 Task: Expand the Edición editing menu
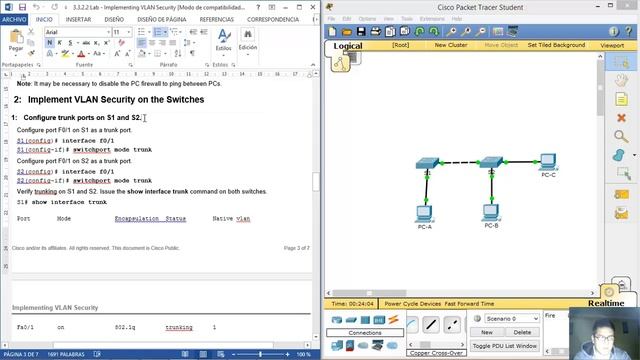(x=248, y=40)
